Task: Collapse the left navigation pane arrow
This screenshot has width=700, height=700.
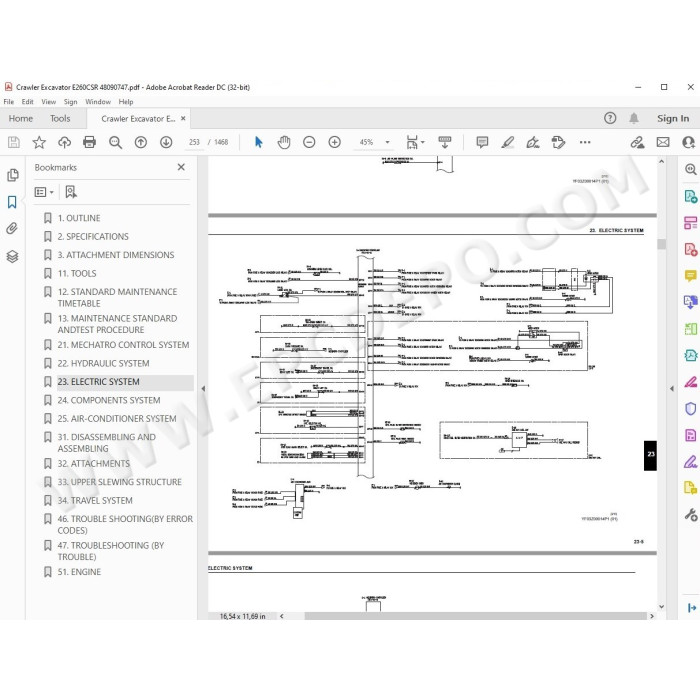Action: tap(203, 389)
